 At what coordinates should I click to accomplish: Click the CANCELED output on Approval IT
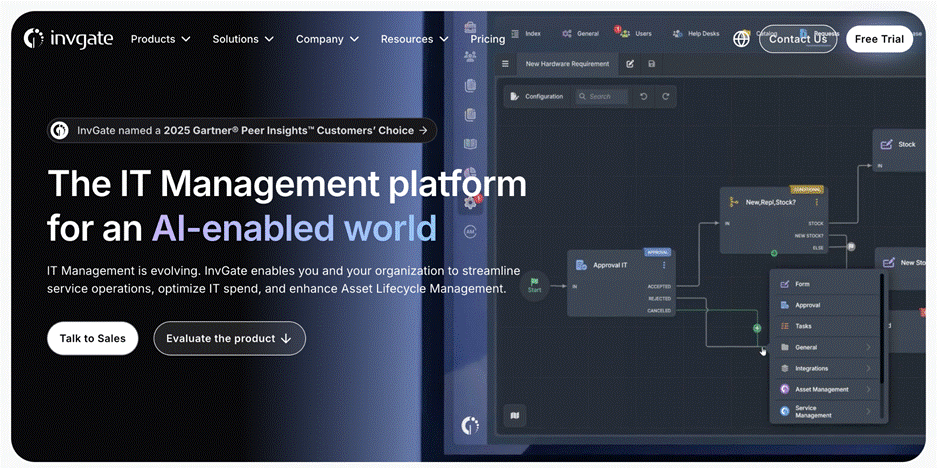659,311
